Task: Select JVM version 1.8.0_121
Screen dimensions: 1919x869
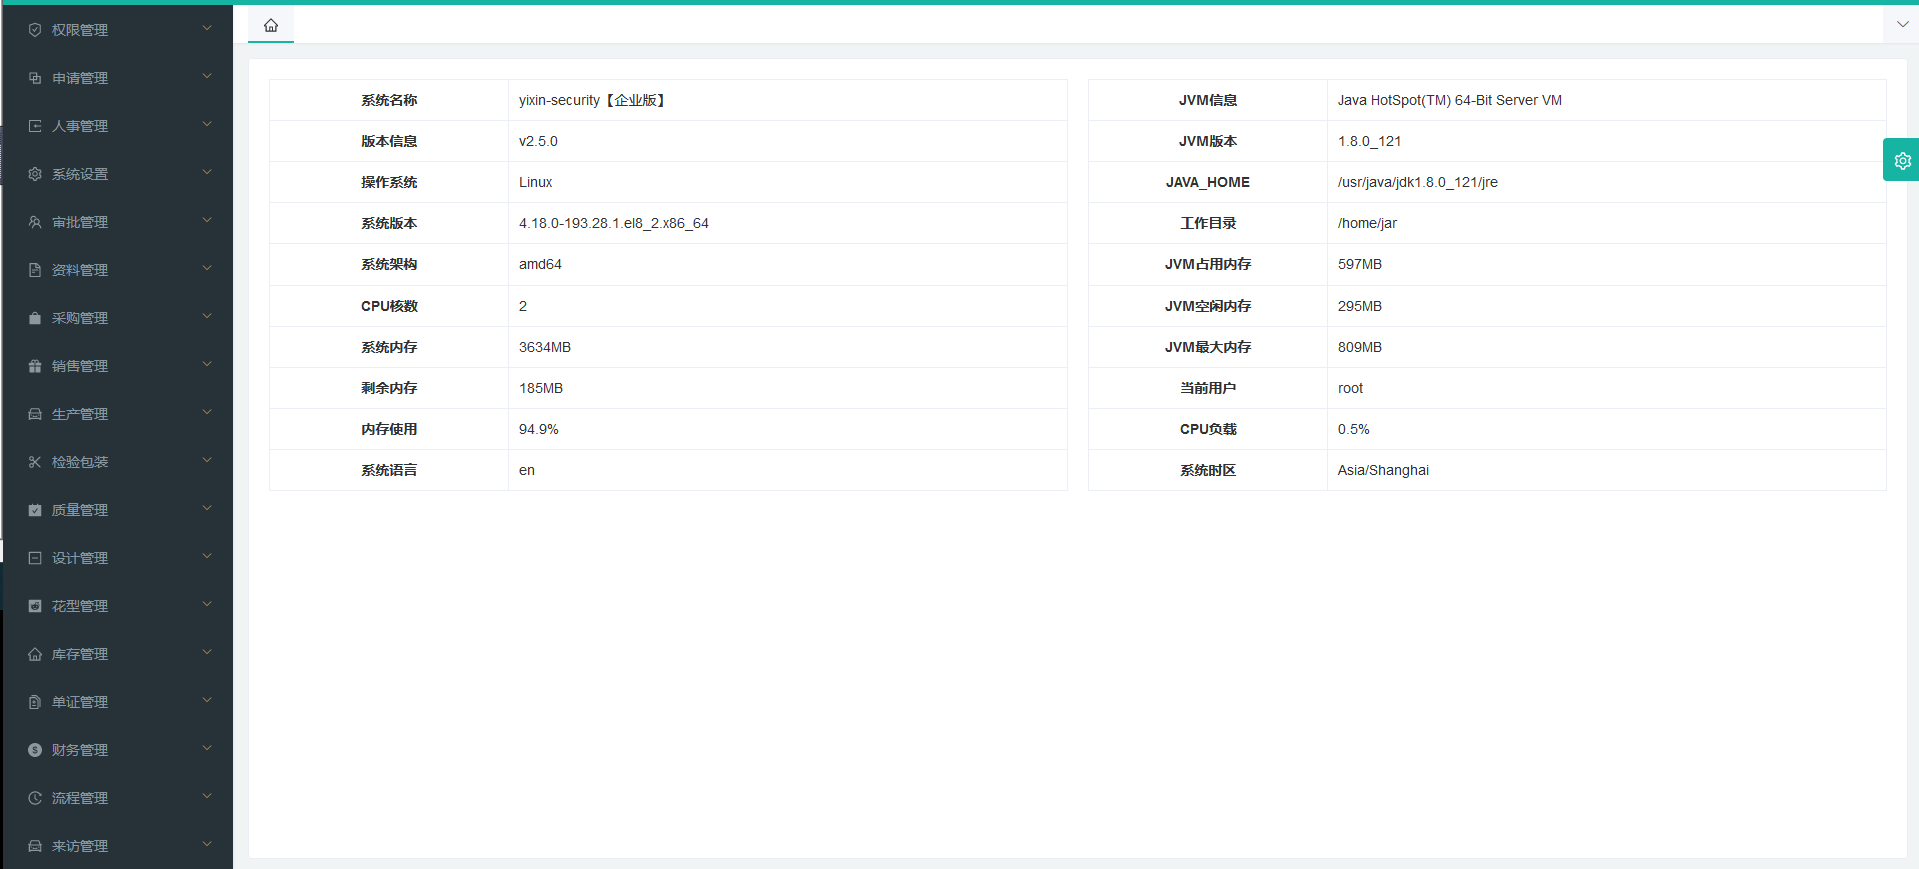Action: (1369, 141)
